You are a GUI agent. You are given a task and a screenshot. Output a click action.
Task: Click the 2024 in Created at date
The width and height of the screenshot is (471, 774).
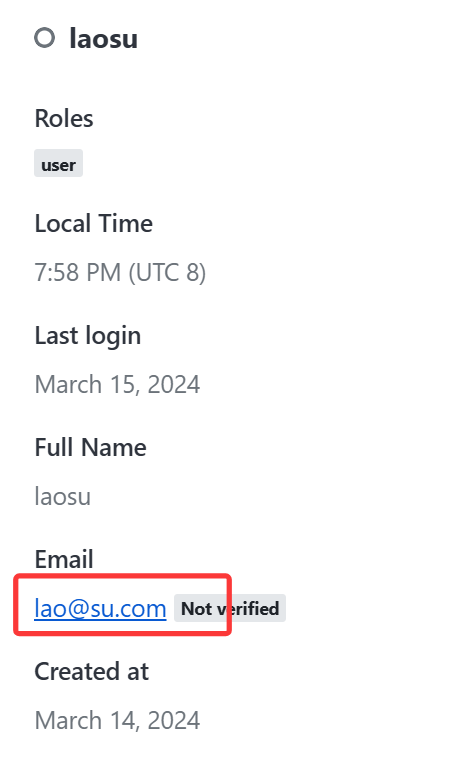174,720
